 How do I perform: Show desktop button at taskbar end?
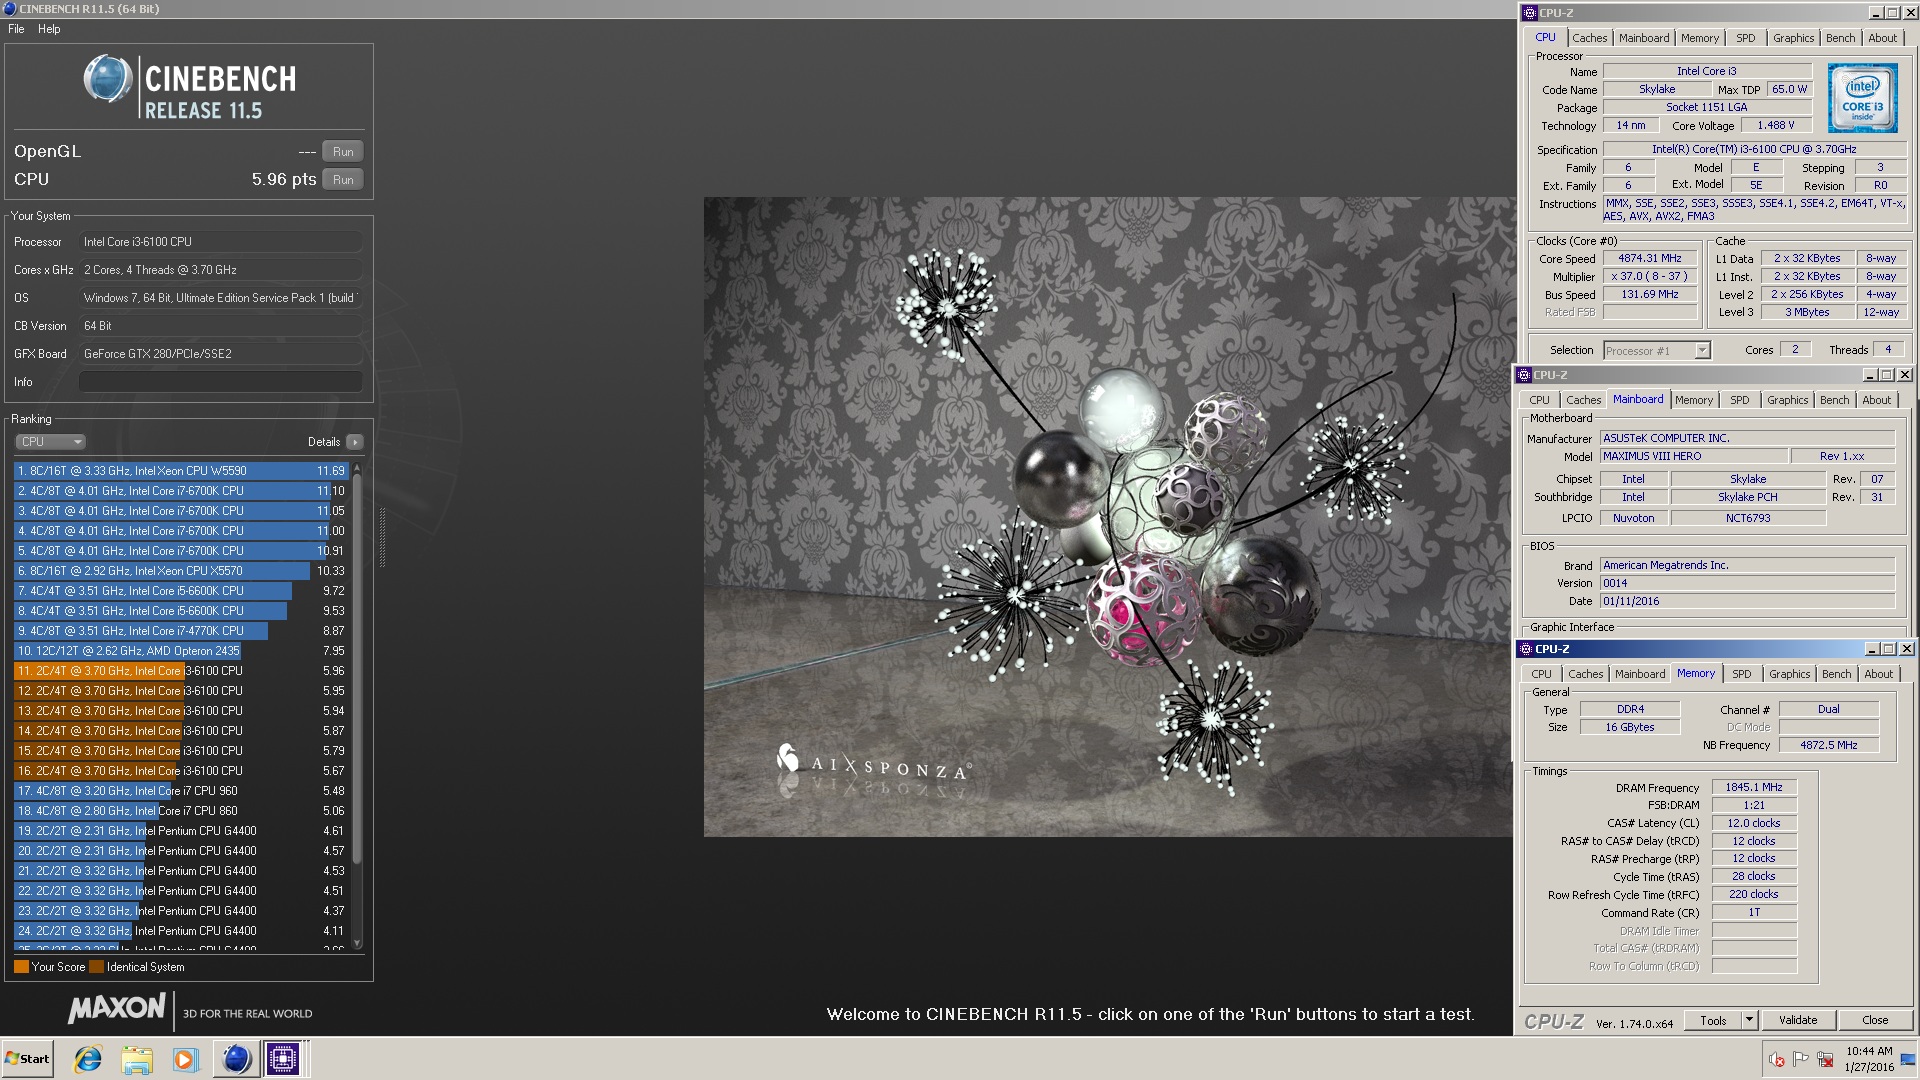(1908, 1059)
